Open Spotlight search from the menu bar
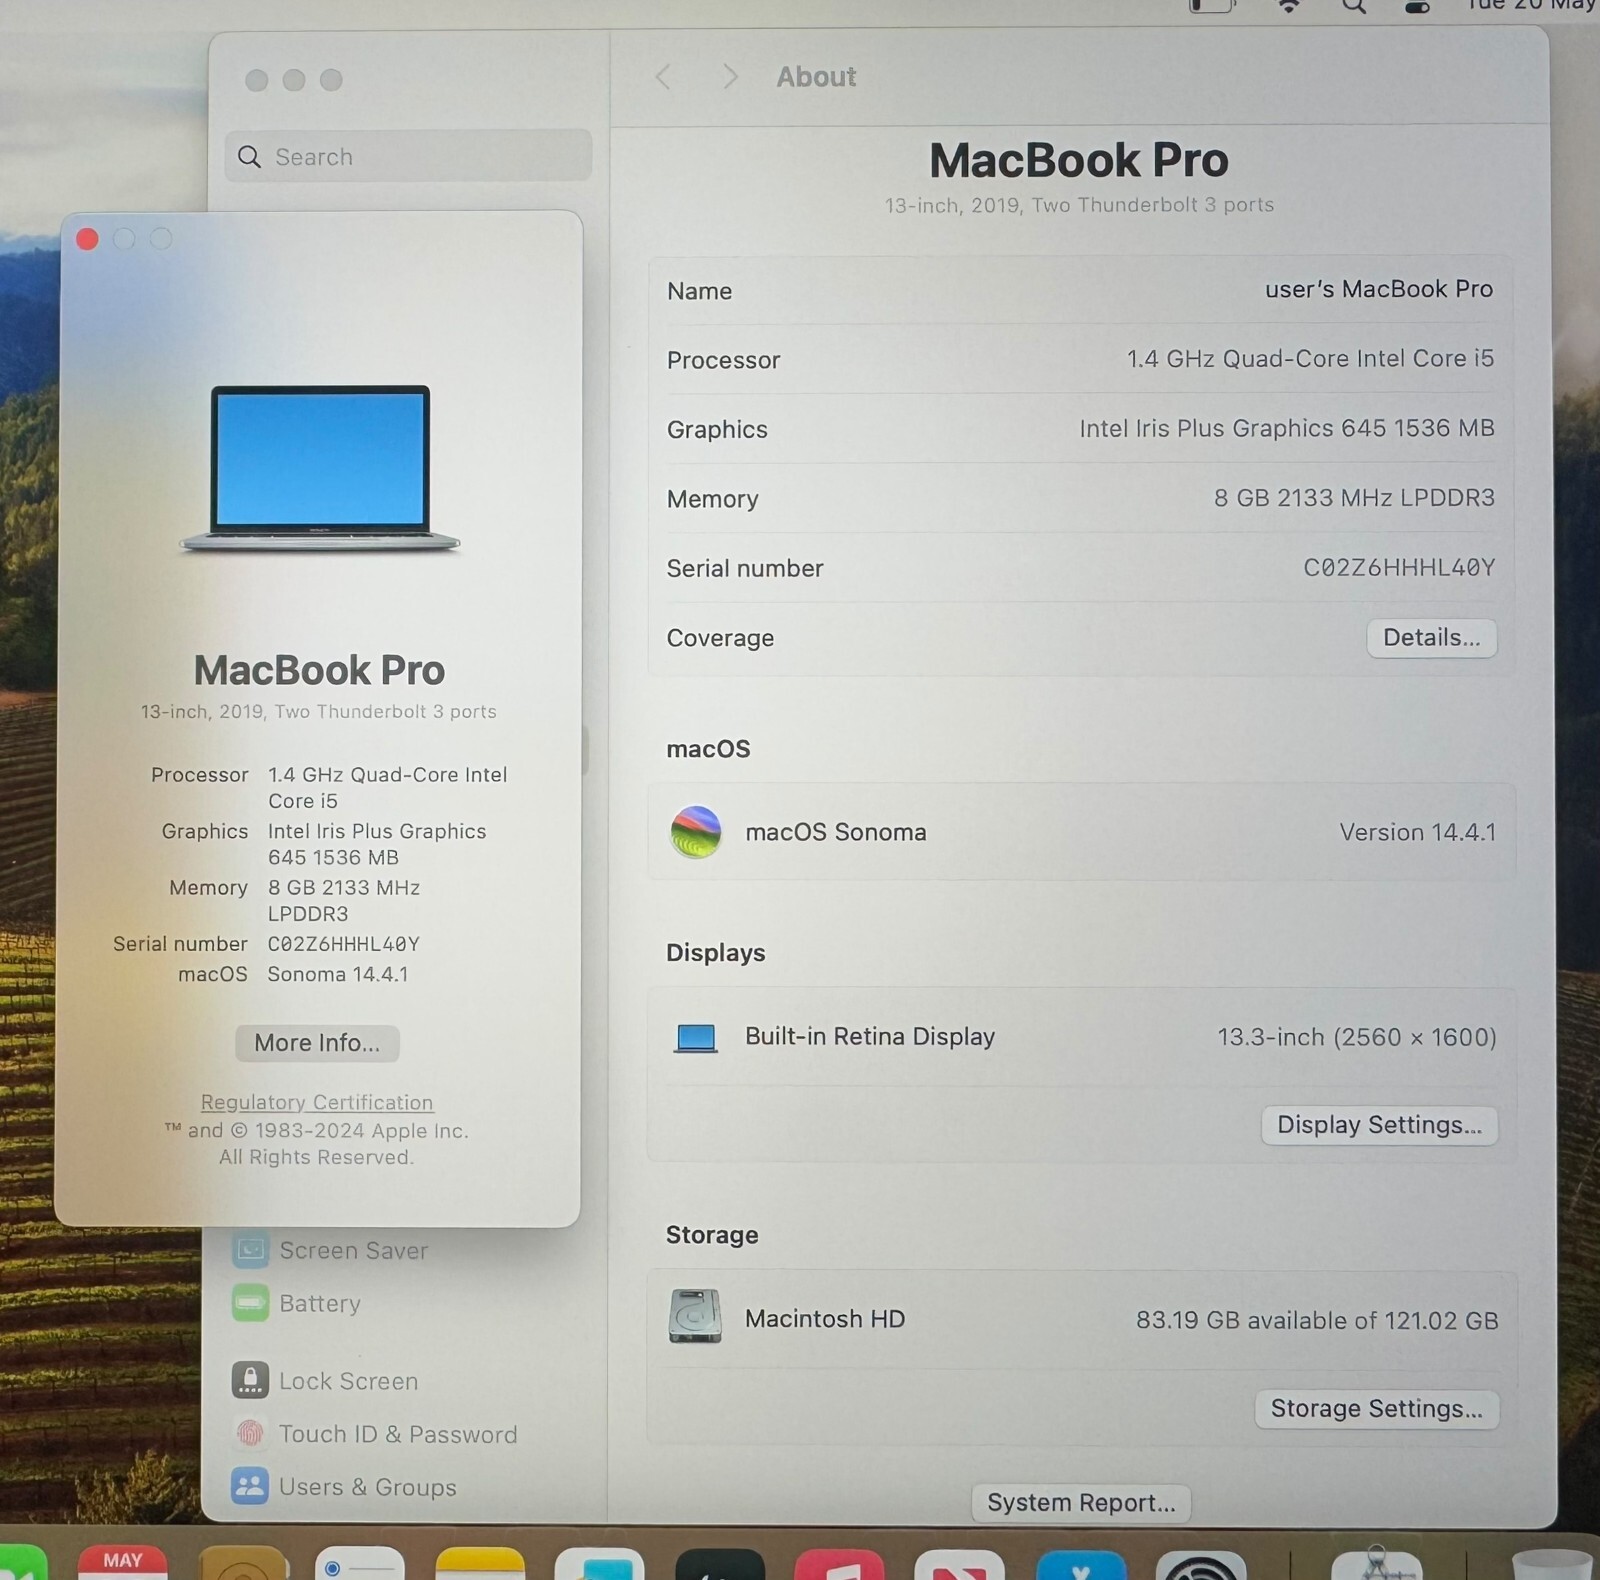Screen dimensions: 1600x1580 (1354, 6)
